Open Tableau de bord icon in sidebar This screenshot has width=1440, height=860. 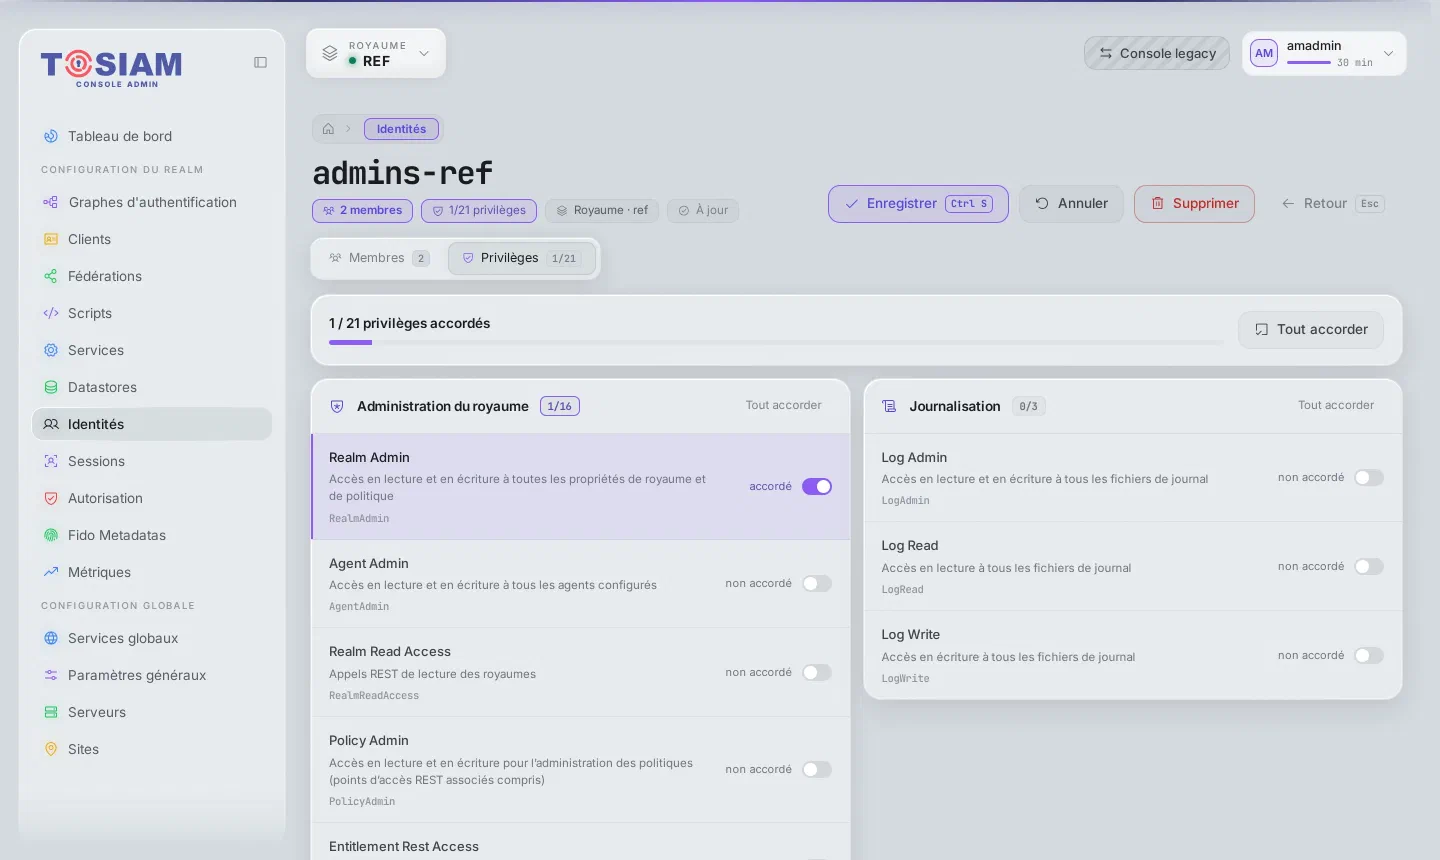pyautogui.click(x=51, y=136)
